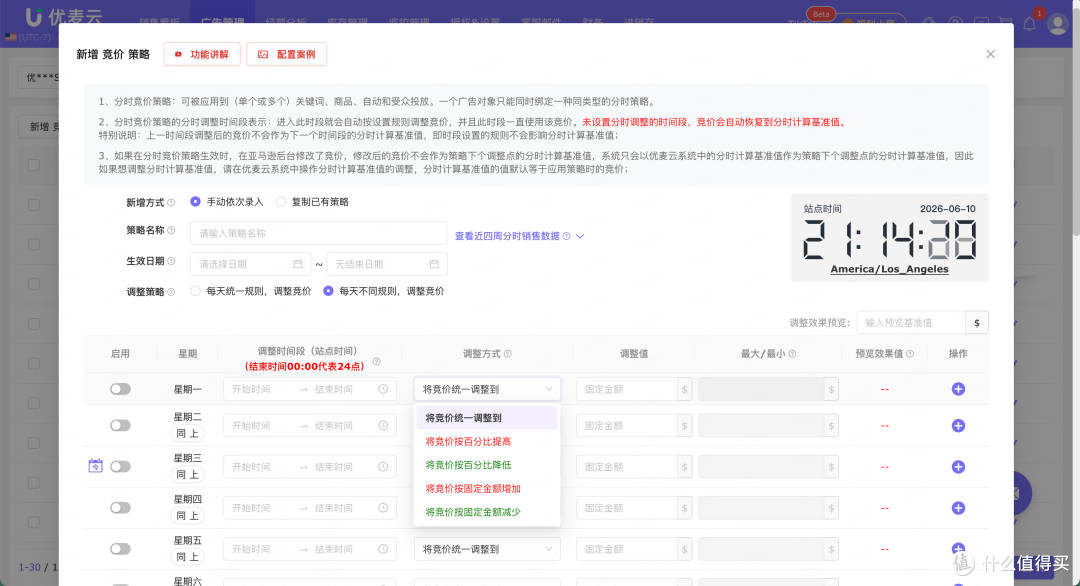
Task: Choose 将竞价统一调整到 from the dropdown list
Action: pyautogui.click(x=487, y=418)
